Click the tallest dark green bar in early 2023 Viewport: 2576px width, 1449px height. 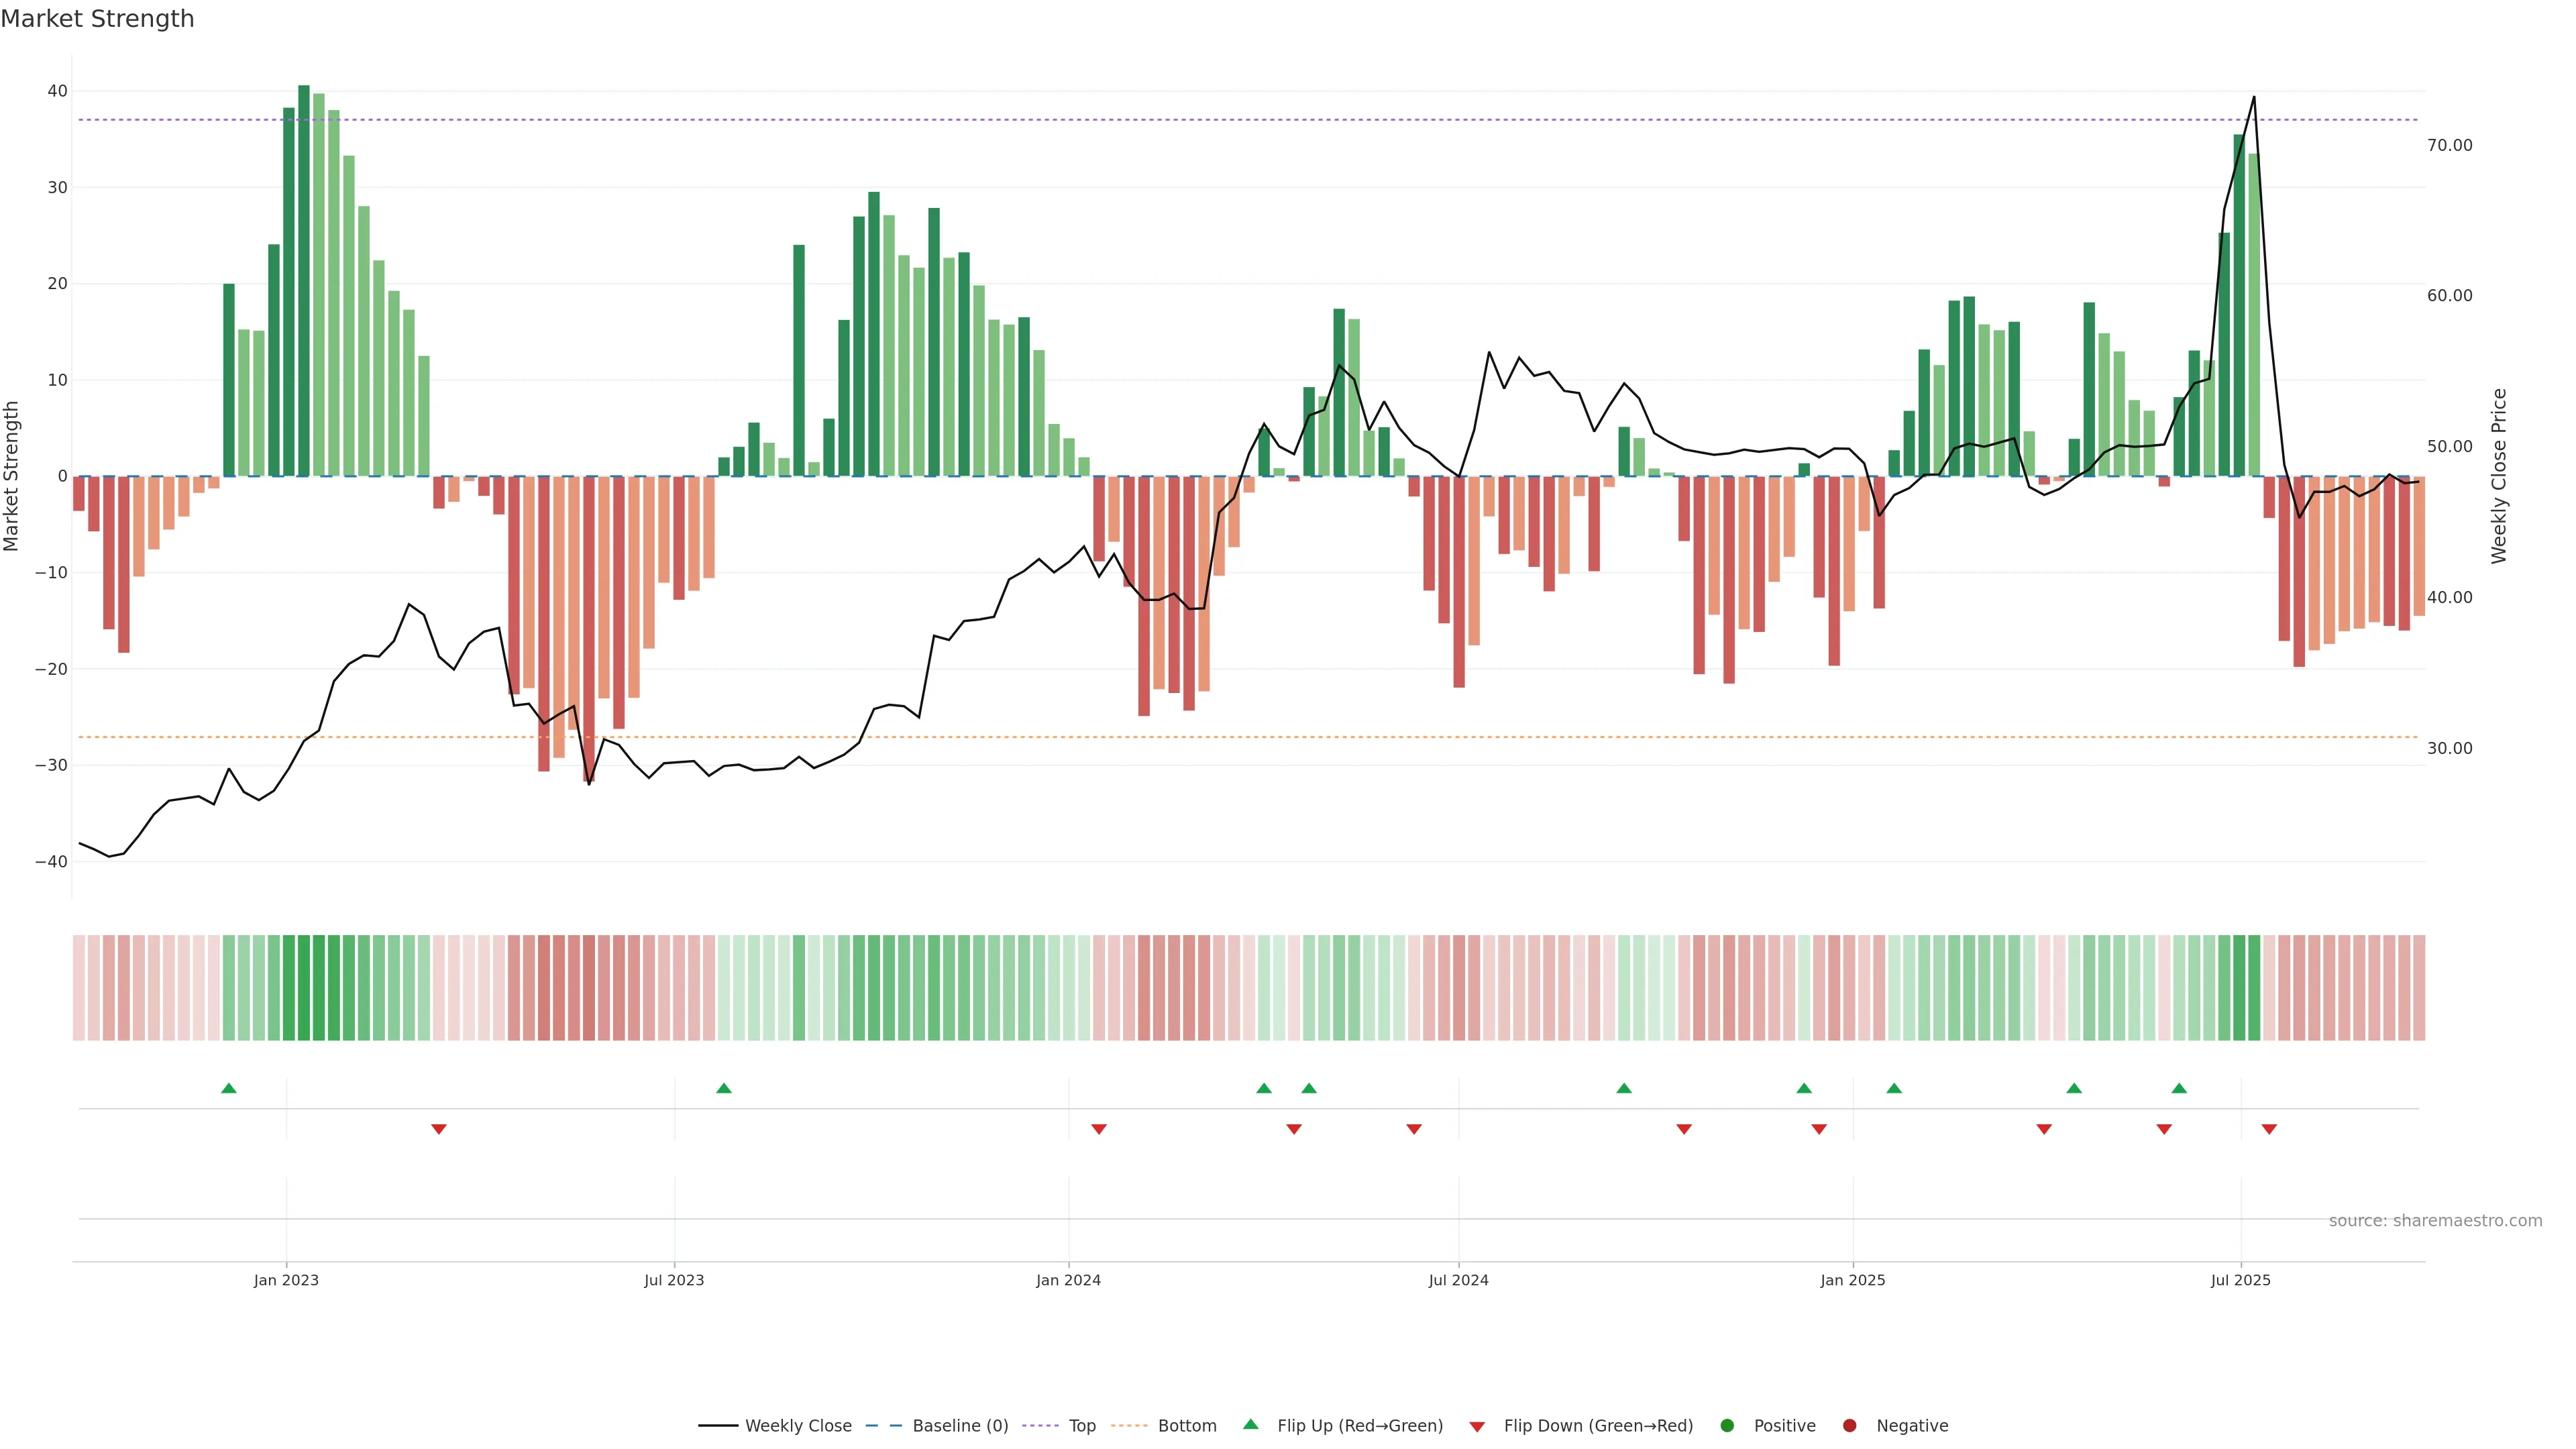(304, 280)
